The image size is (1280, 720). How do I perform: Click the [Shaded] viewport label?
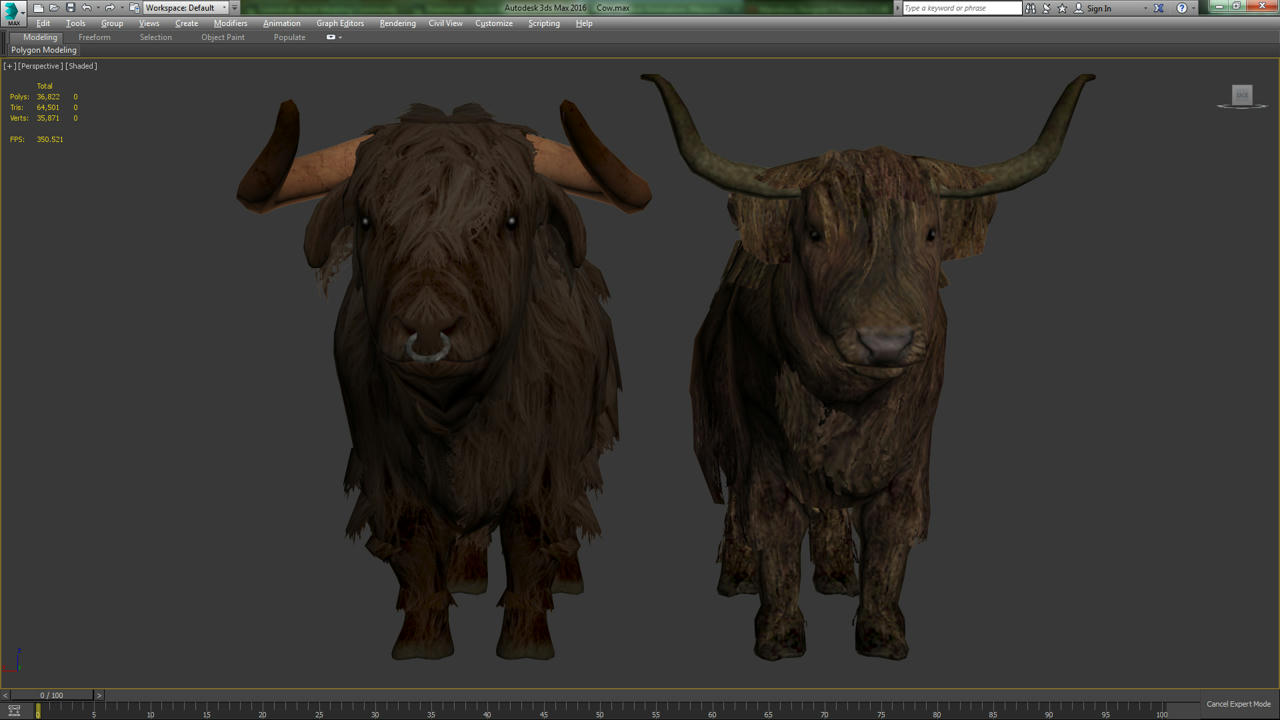[81, 66]
